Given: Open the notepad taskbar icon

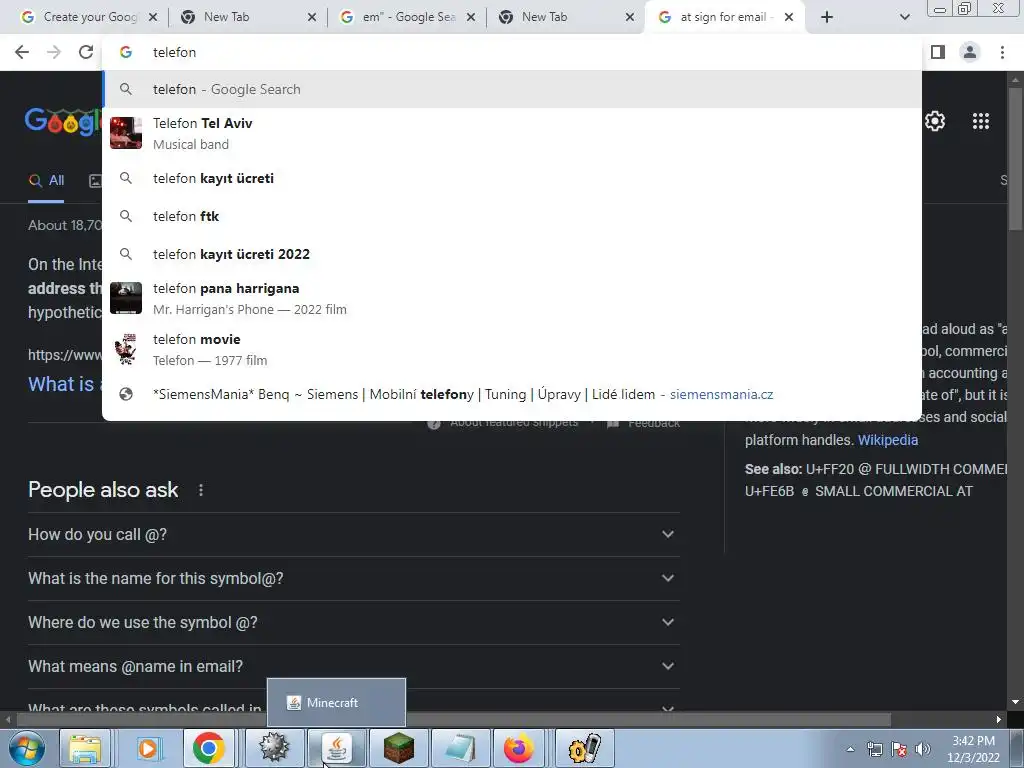Looking at the screenshot, I should [x=460, y=748].
